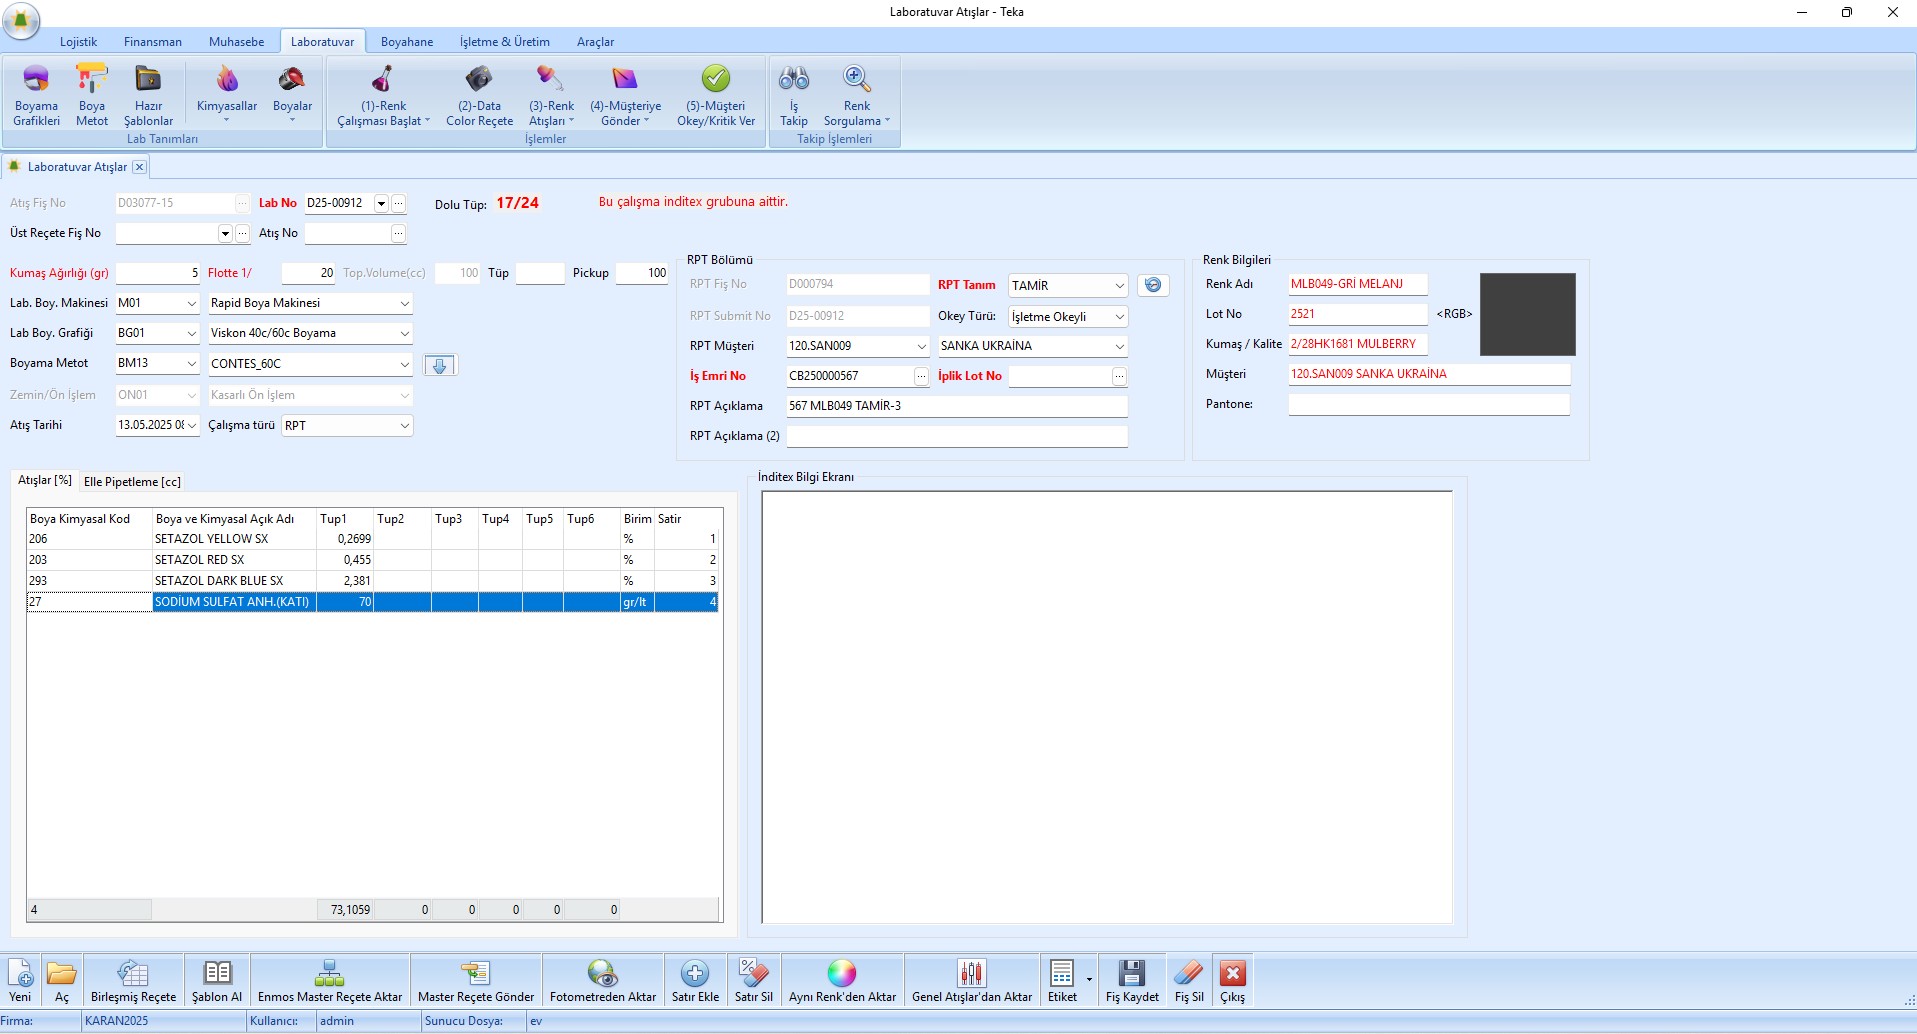Click blue down-arrow beside CONTES_60C
The width and height of the screenshot is (1917, 1034).
[x=439, y=365]
